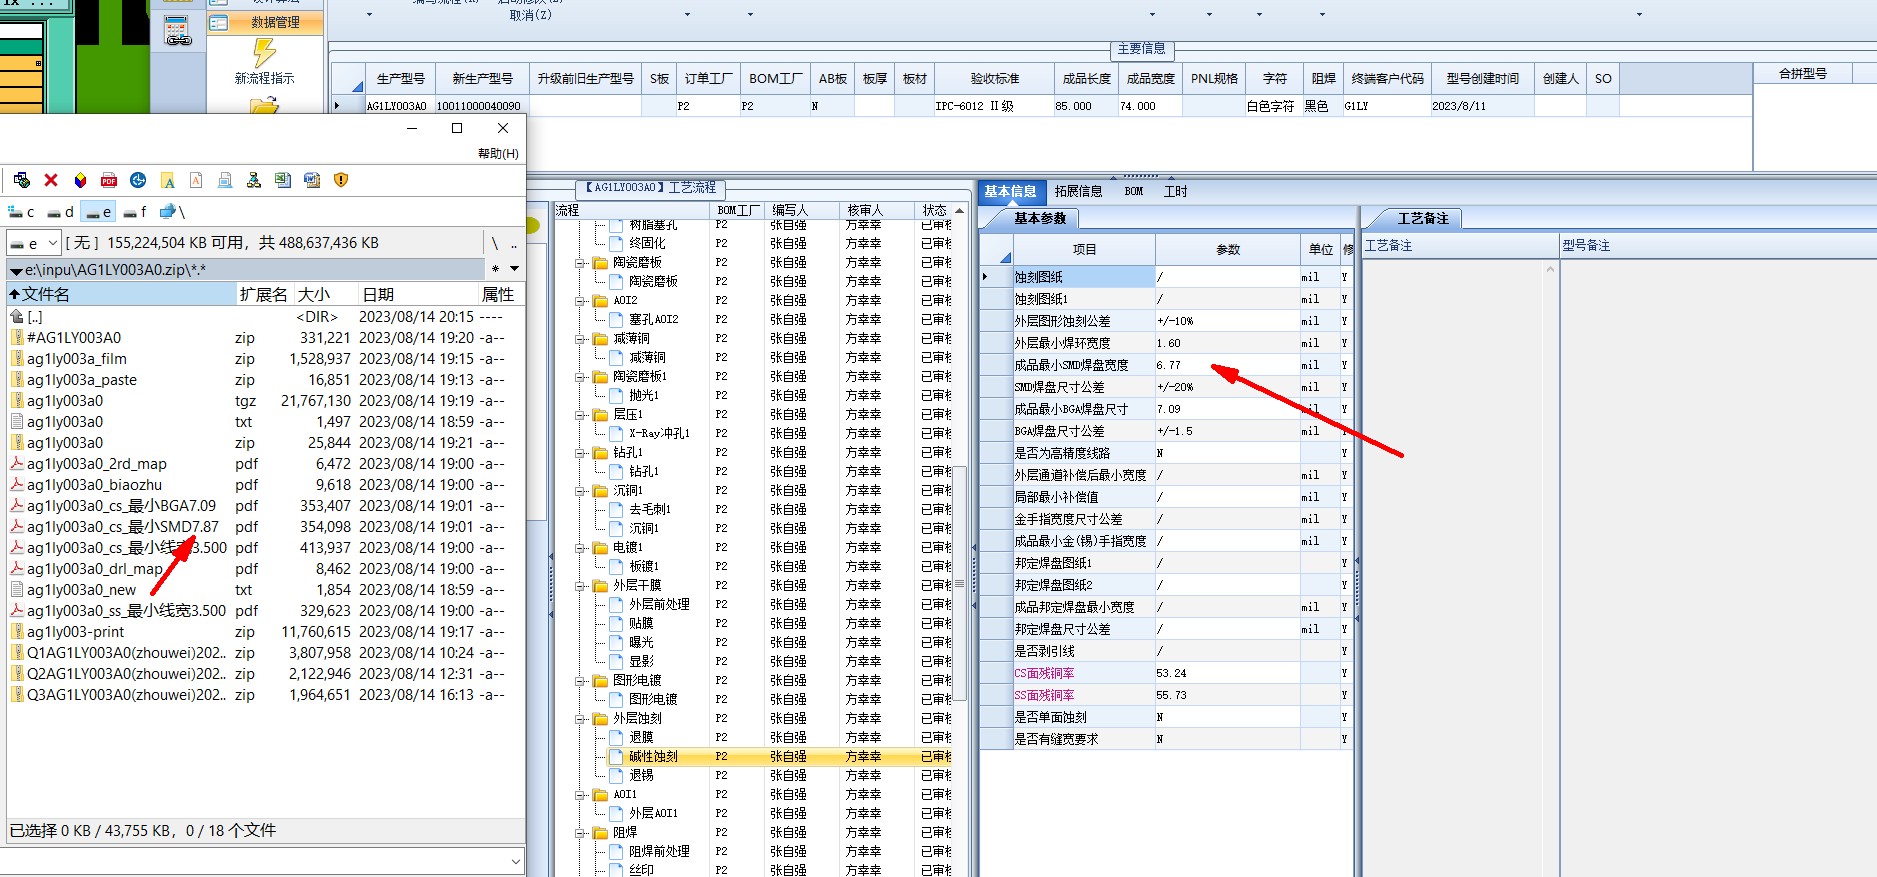1877x877 pixels.
Task: Switch to the 基本信息 tab
Action: tap(1010, 191)
